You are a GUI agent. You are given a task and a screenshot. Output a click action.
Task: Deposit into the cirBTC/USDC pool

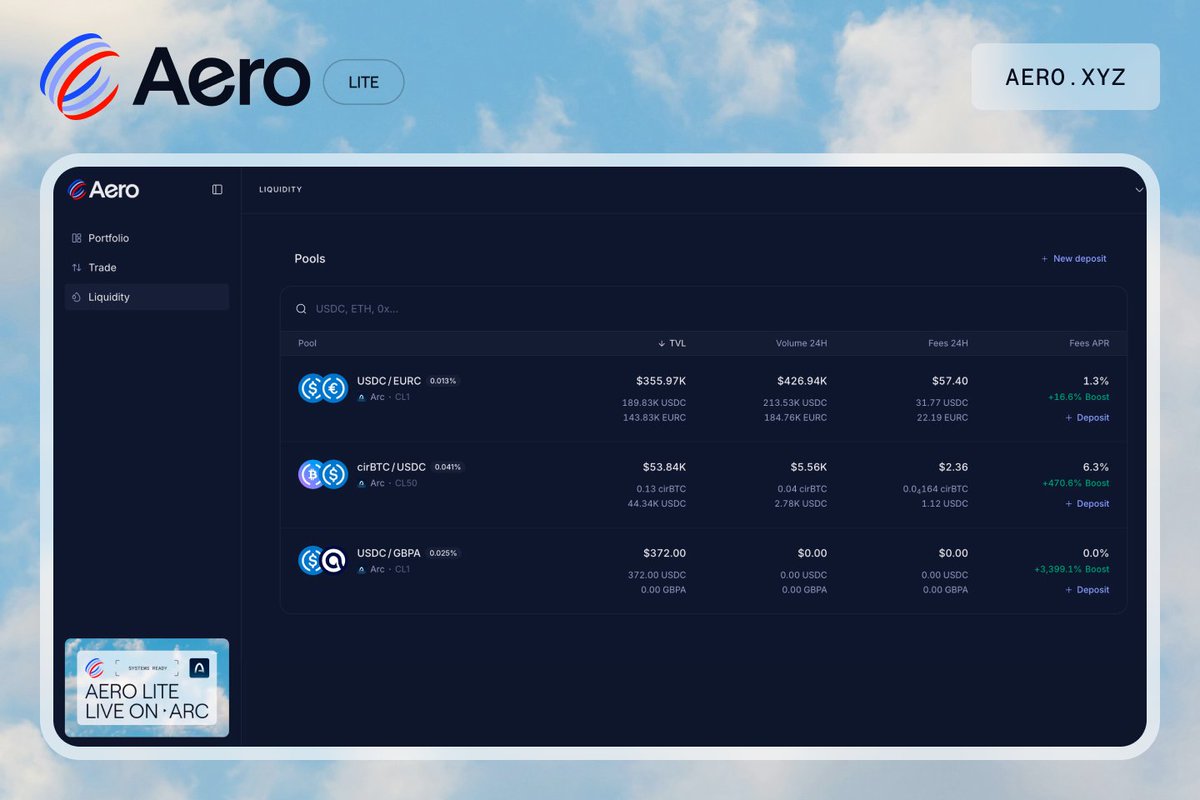(x=1087, y=504)
